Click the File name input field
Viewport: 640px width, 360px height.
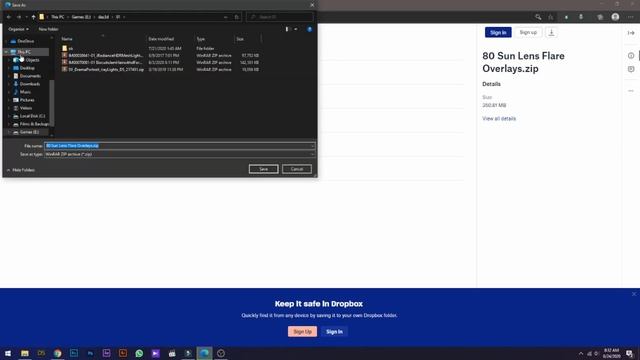[x=180, y=146]
